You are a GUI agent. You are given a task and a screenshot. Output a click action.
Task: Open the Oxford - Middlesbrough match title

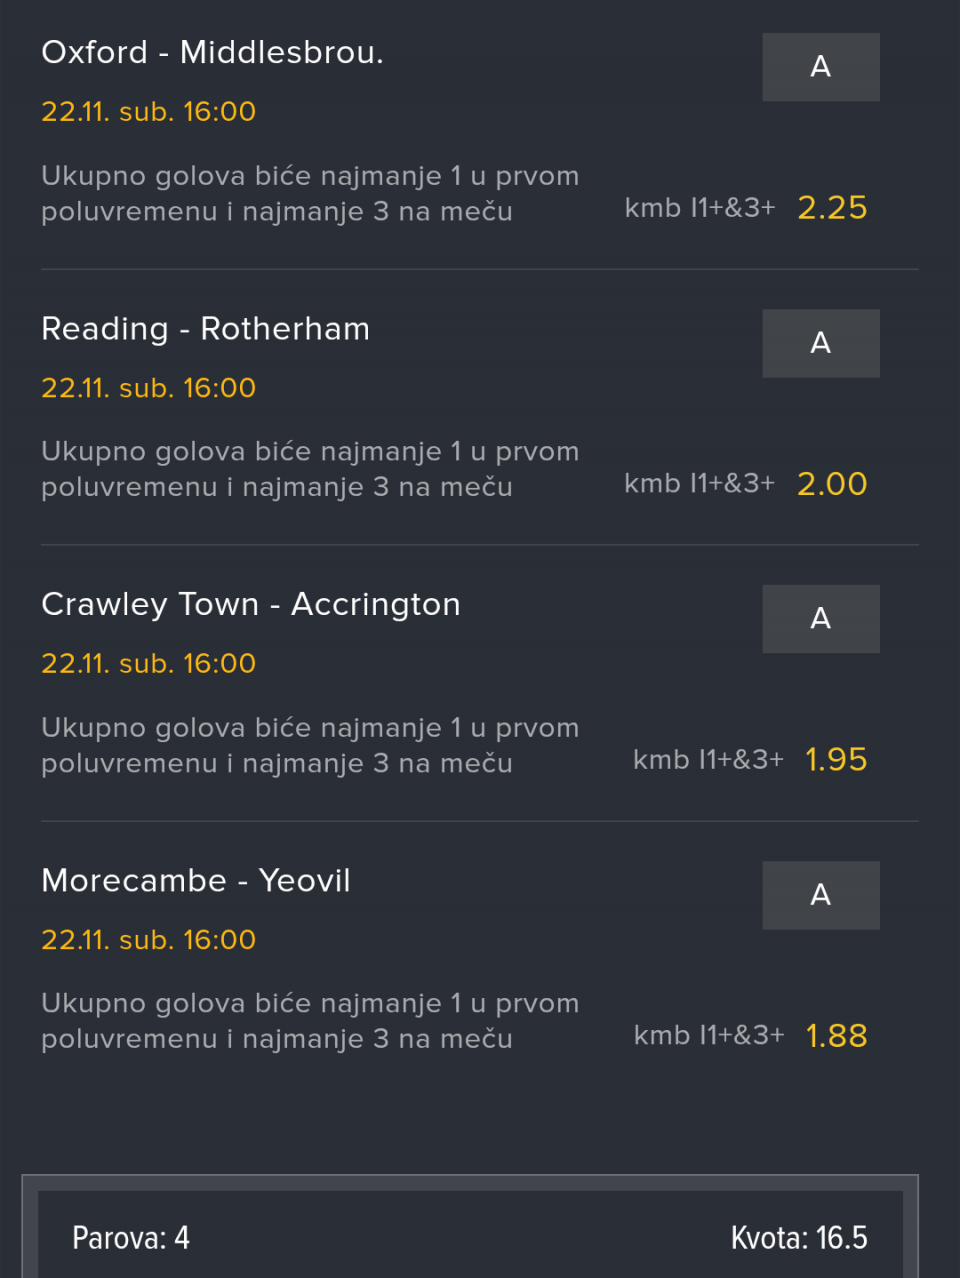click(212, 52)
